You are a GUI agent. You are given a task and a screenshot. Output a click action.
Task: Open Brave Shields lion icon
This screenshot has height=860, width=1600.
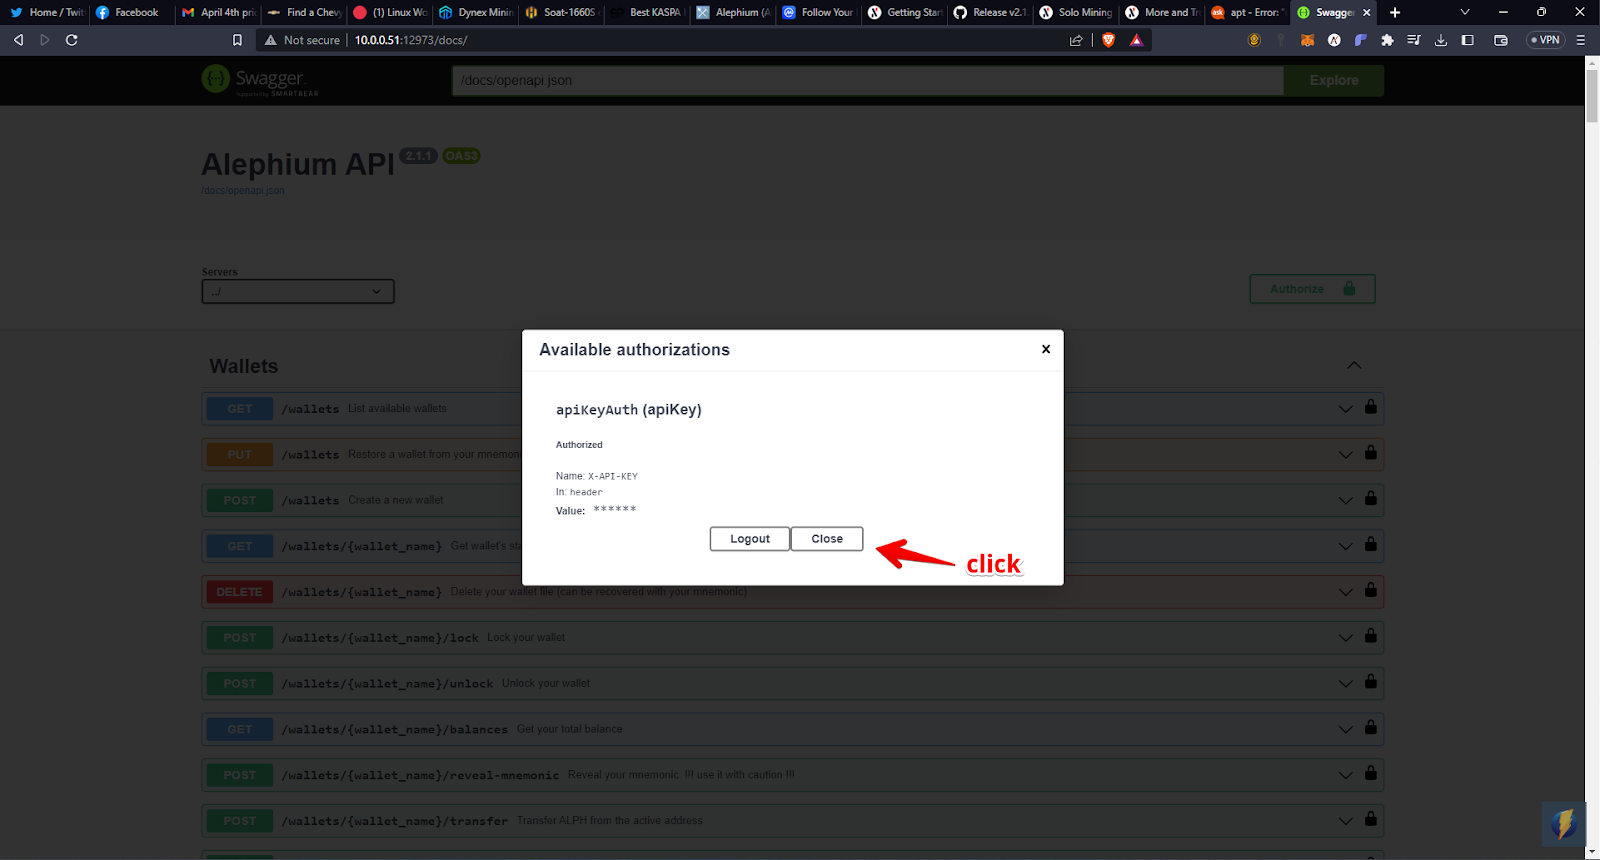1108,40
